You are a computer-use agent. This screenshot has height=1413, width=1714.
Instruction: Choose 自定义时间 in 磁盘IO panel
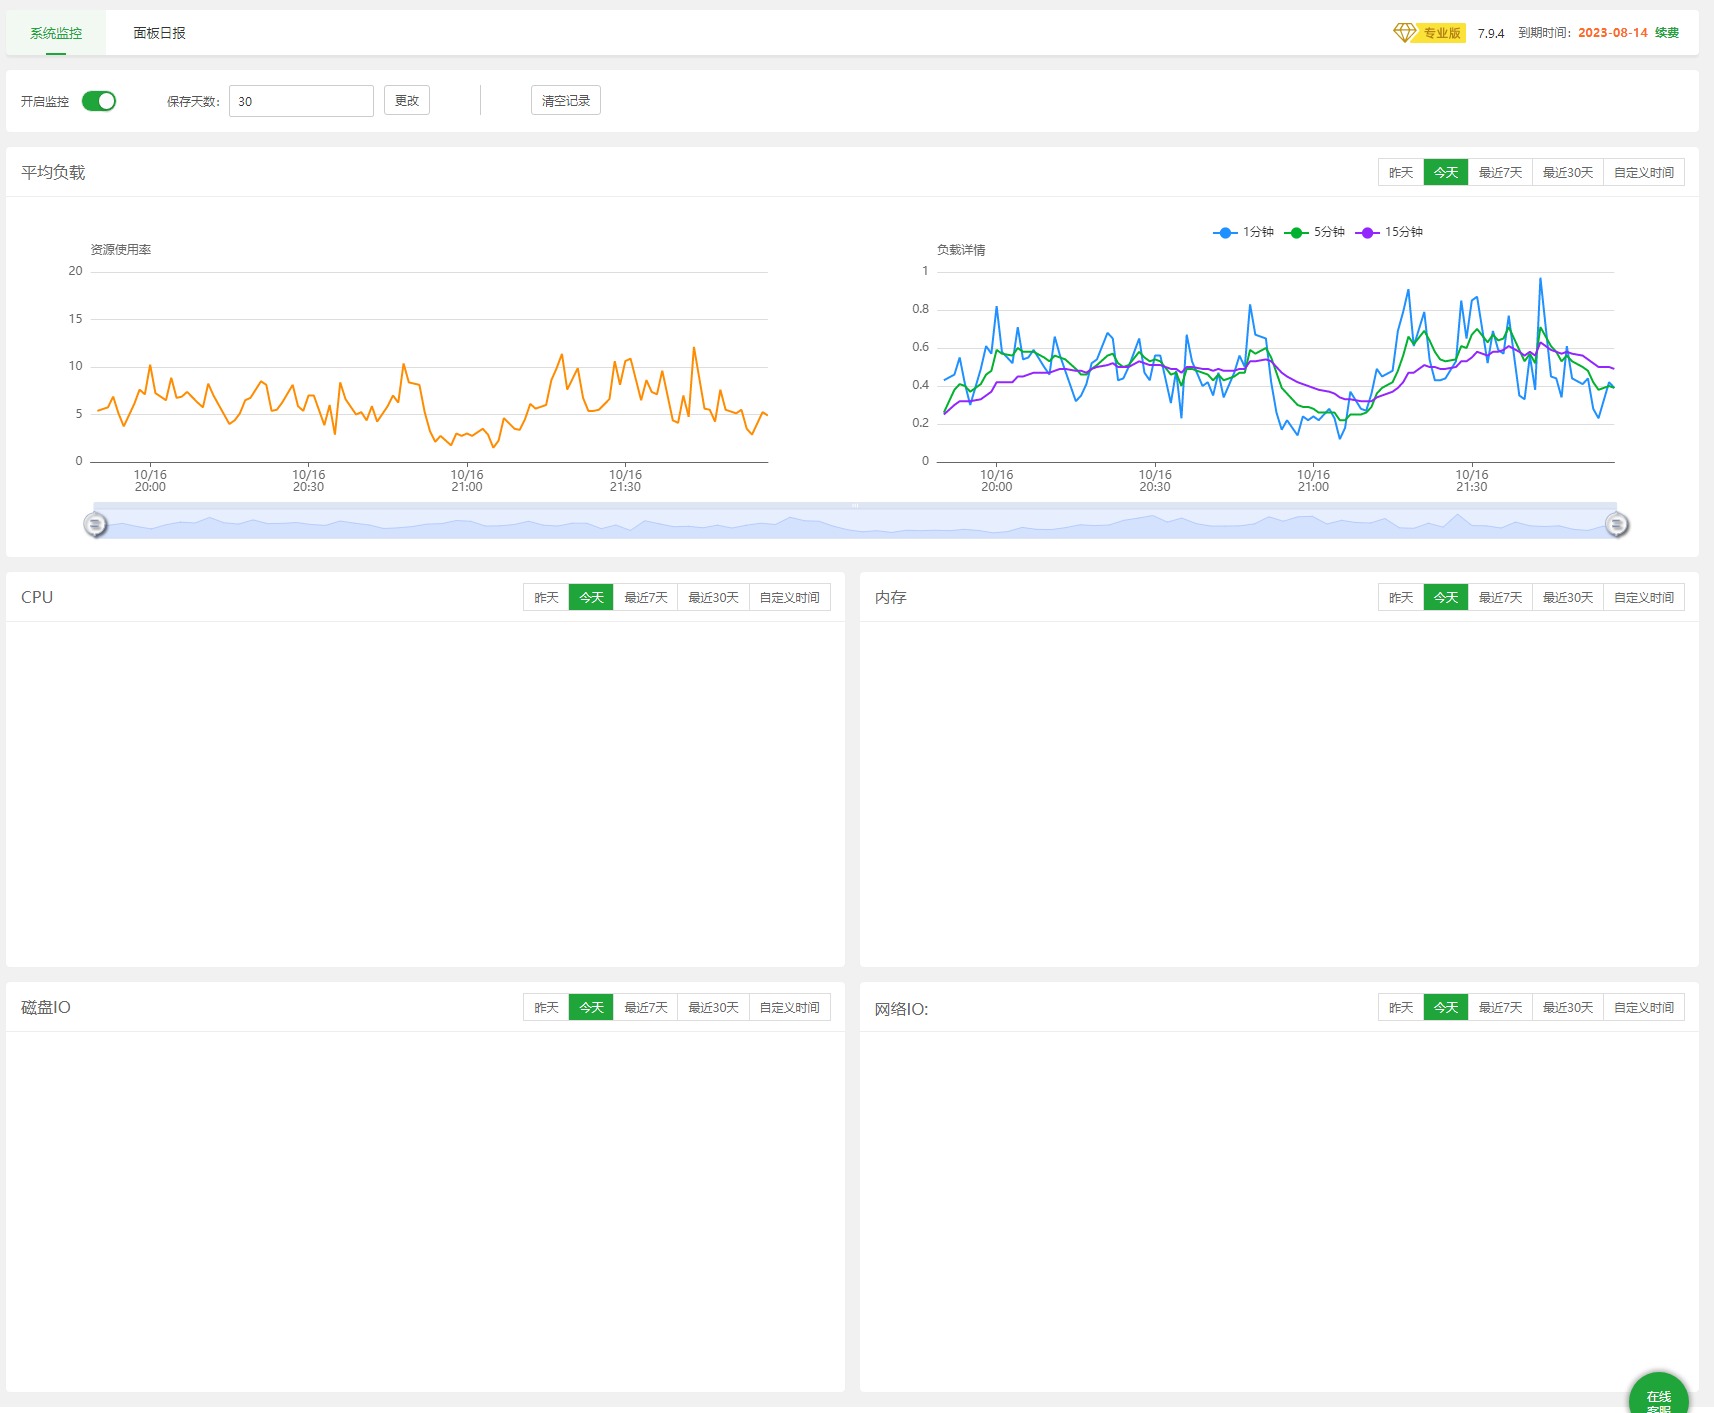click(789, 1008)
